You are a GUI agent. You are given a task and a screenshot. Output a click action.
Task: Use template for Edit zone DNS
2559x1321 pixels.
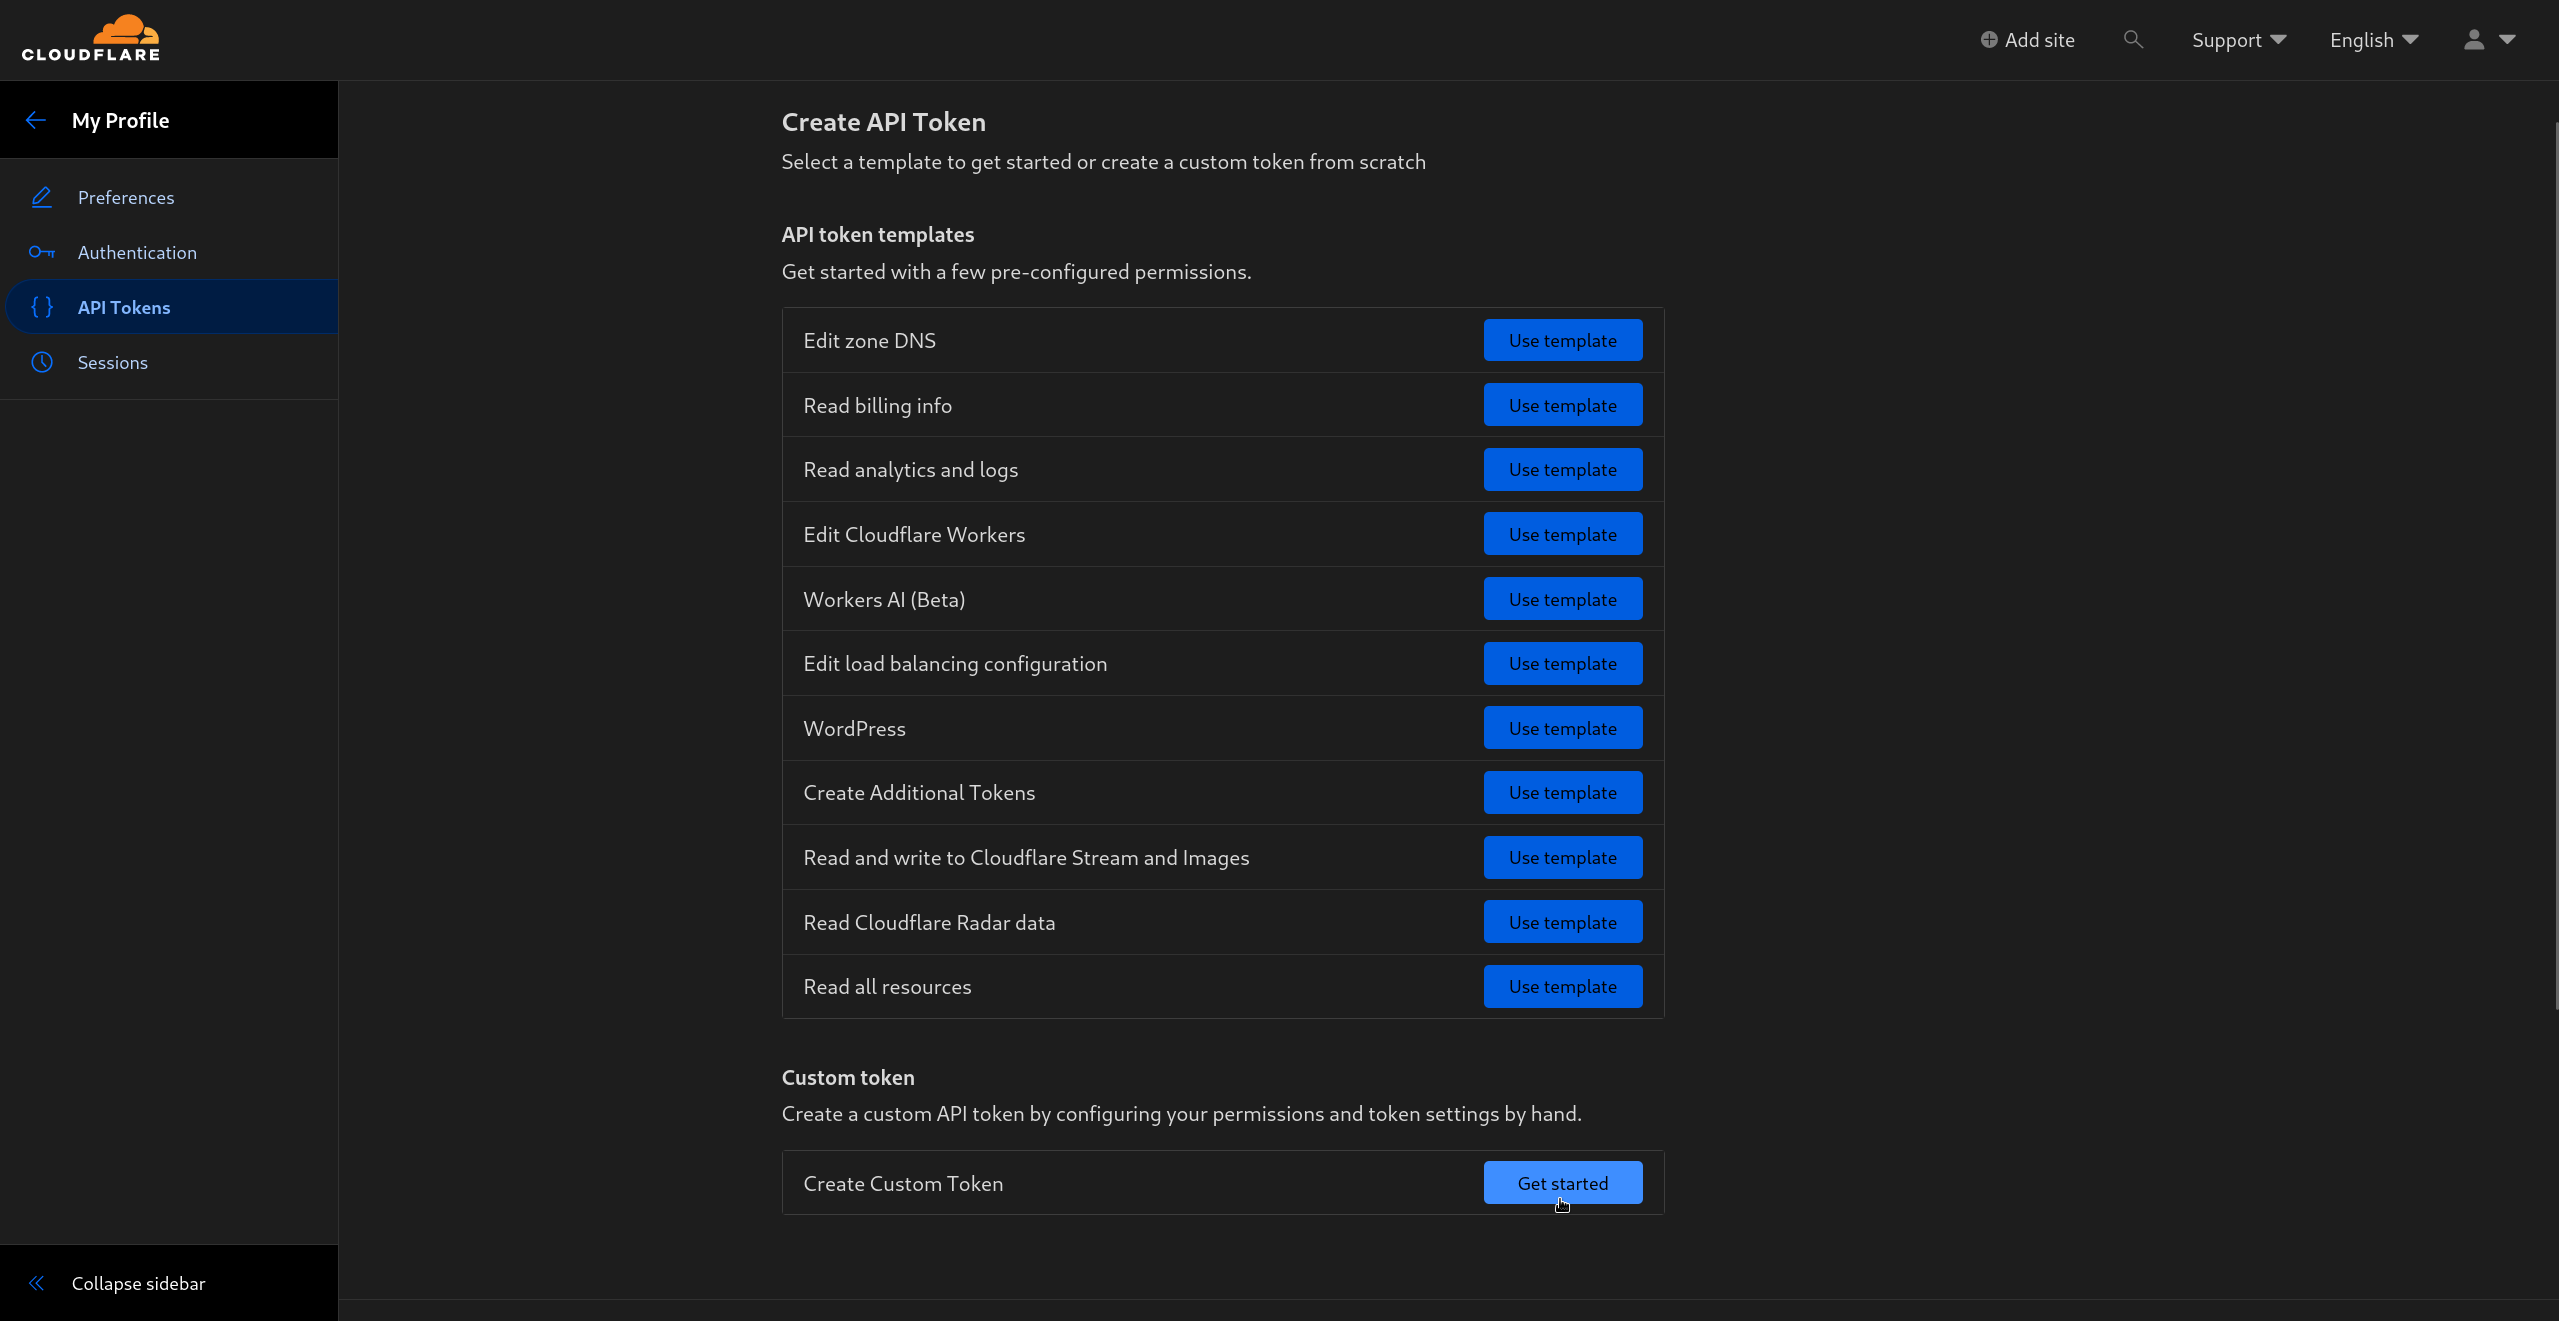pyautogui.click(x=1562, y=340)
